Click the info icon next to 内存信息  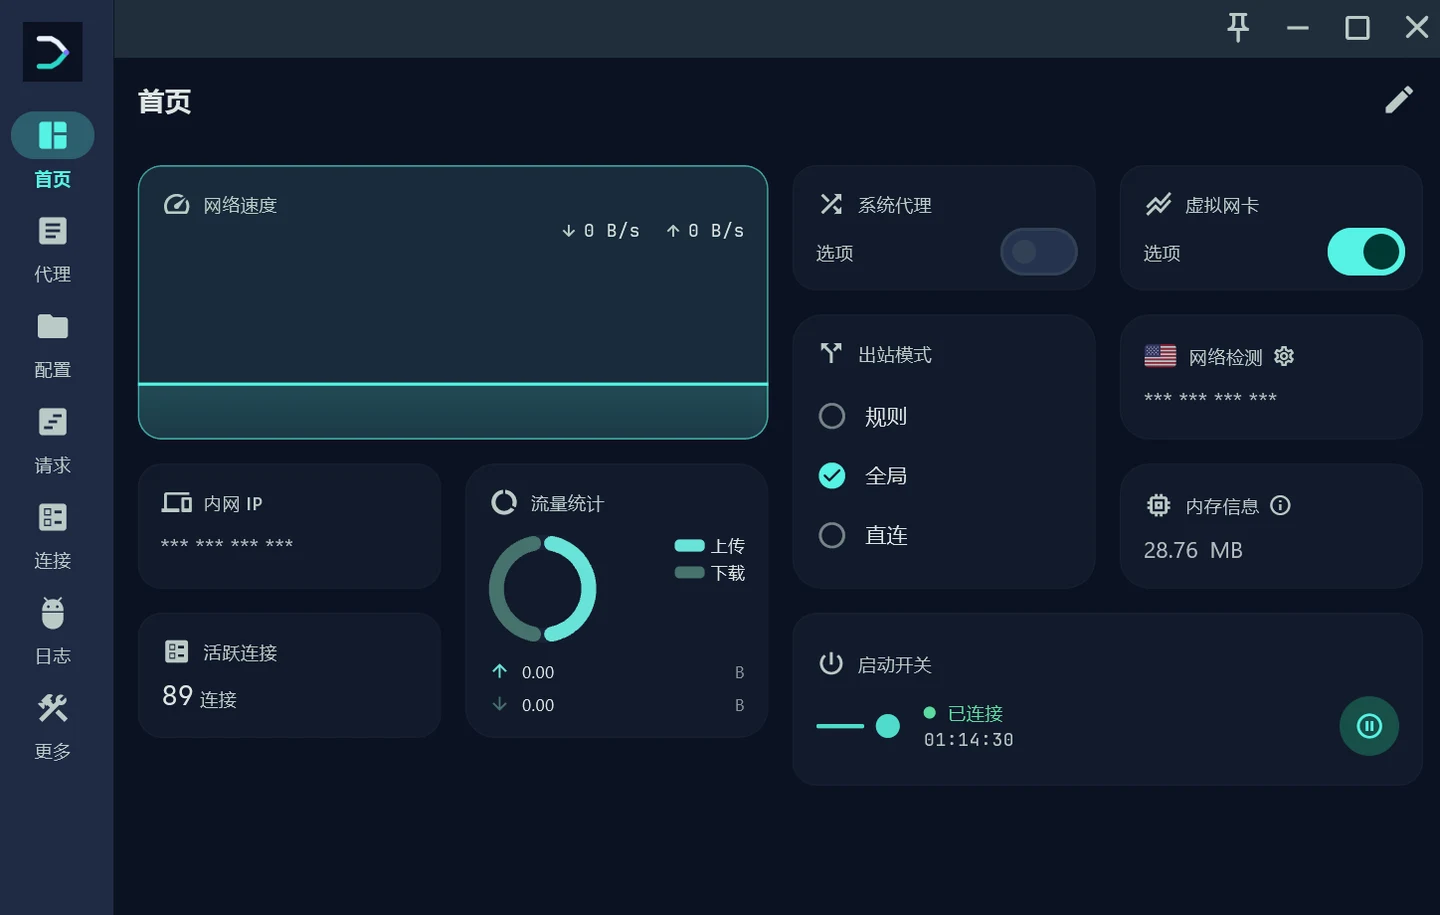point(1280,505)
